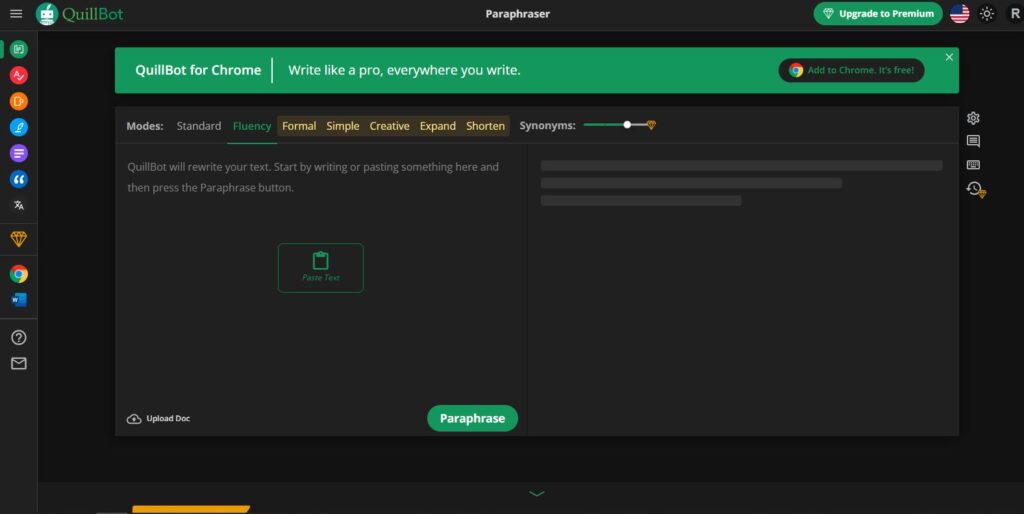This screenshot has width=1024, height=514.
Task: Select the Fluency mode
Action: pyautogui.click(x=251, y=126)
